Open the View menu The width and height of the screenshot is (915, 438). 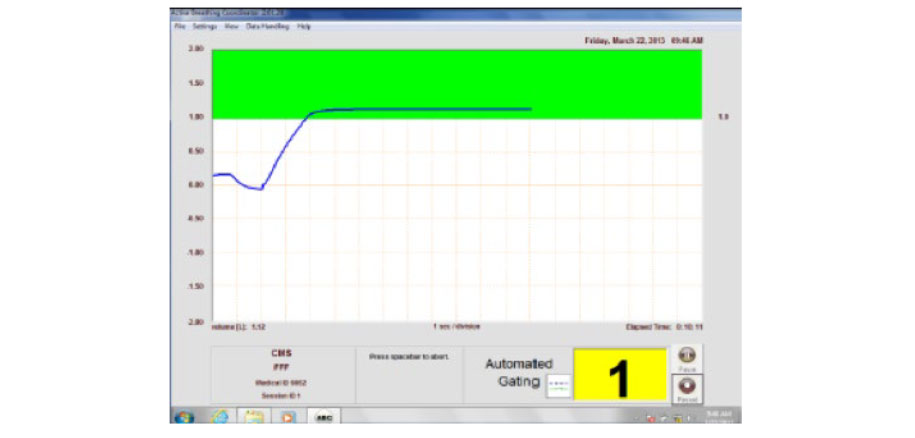click(x=232, y=27)
